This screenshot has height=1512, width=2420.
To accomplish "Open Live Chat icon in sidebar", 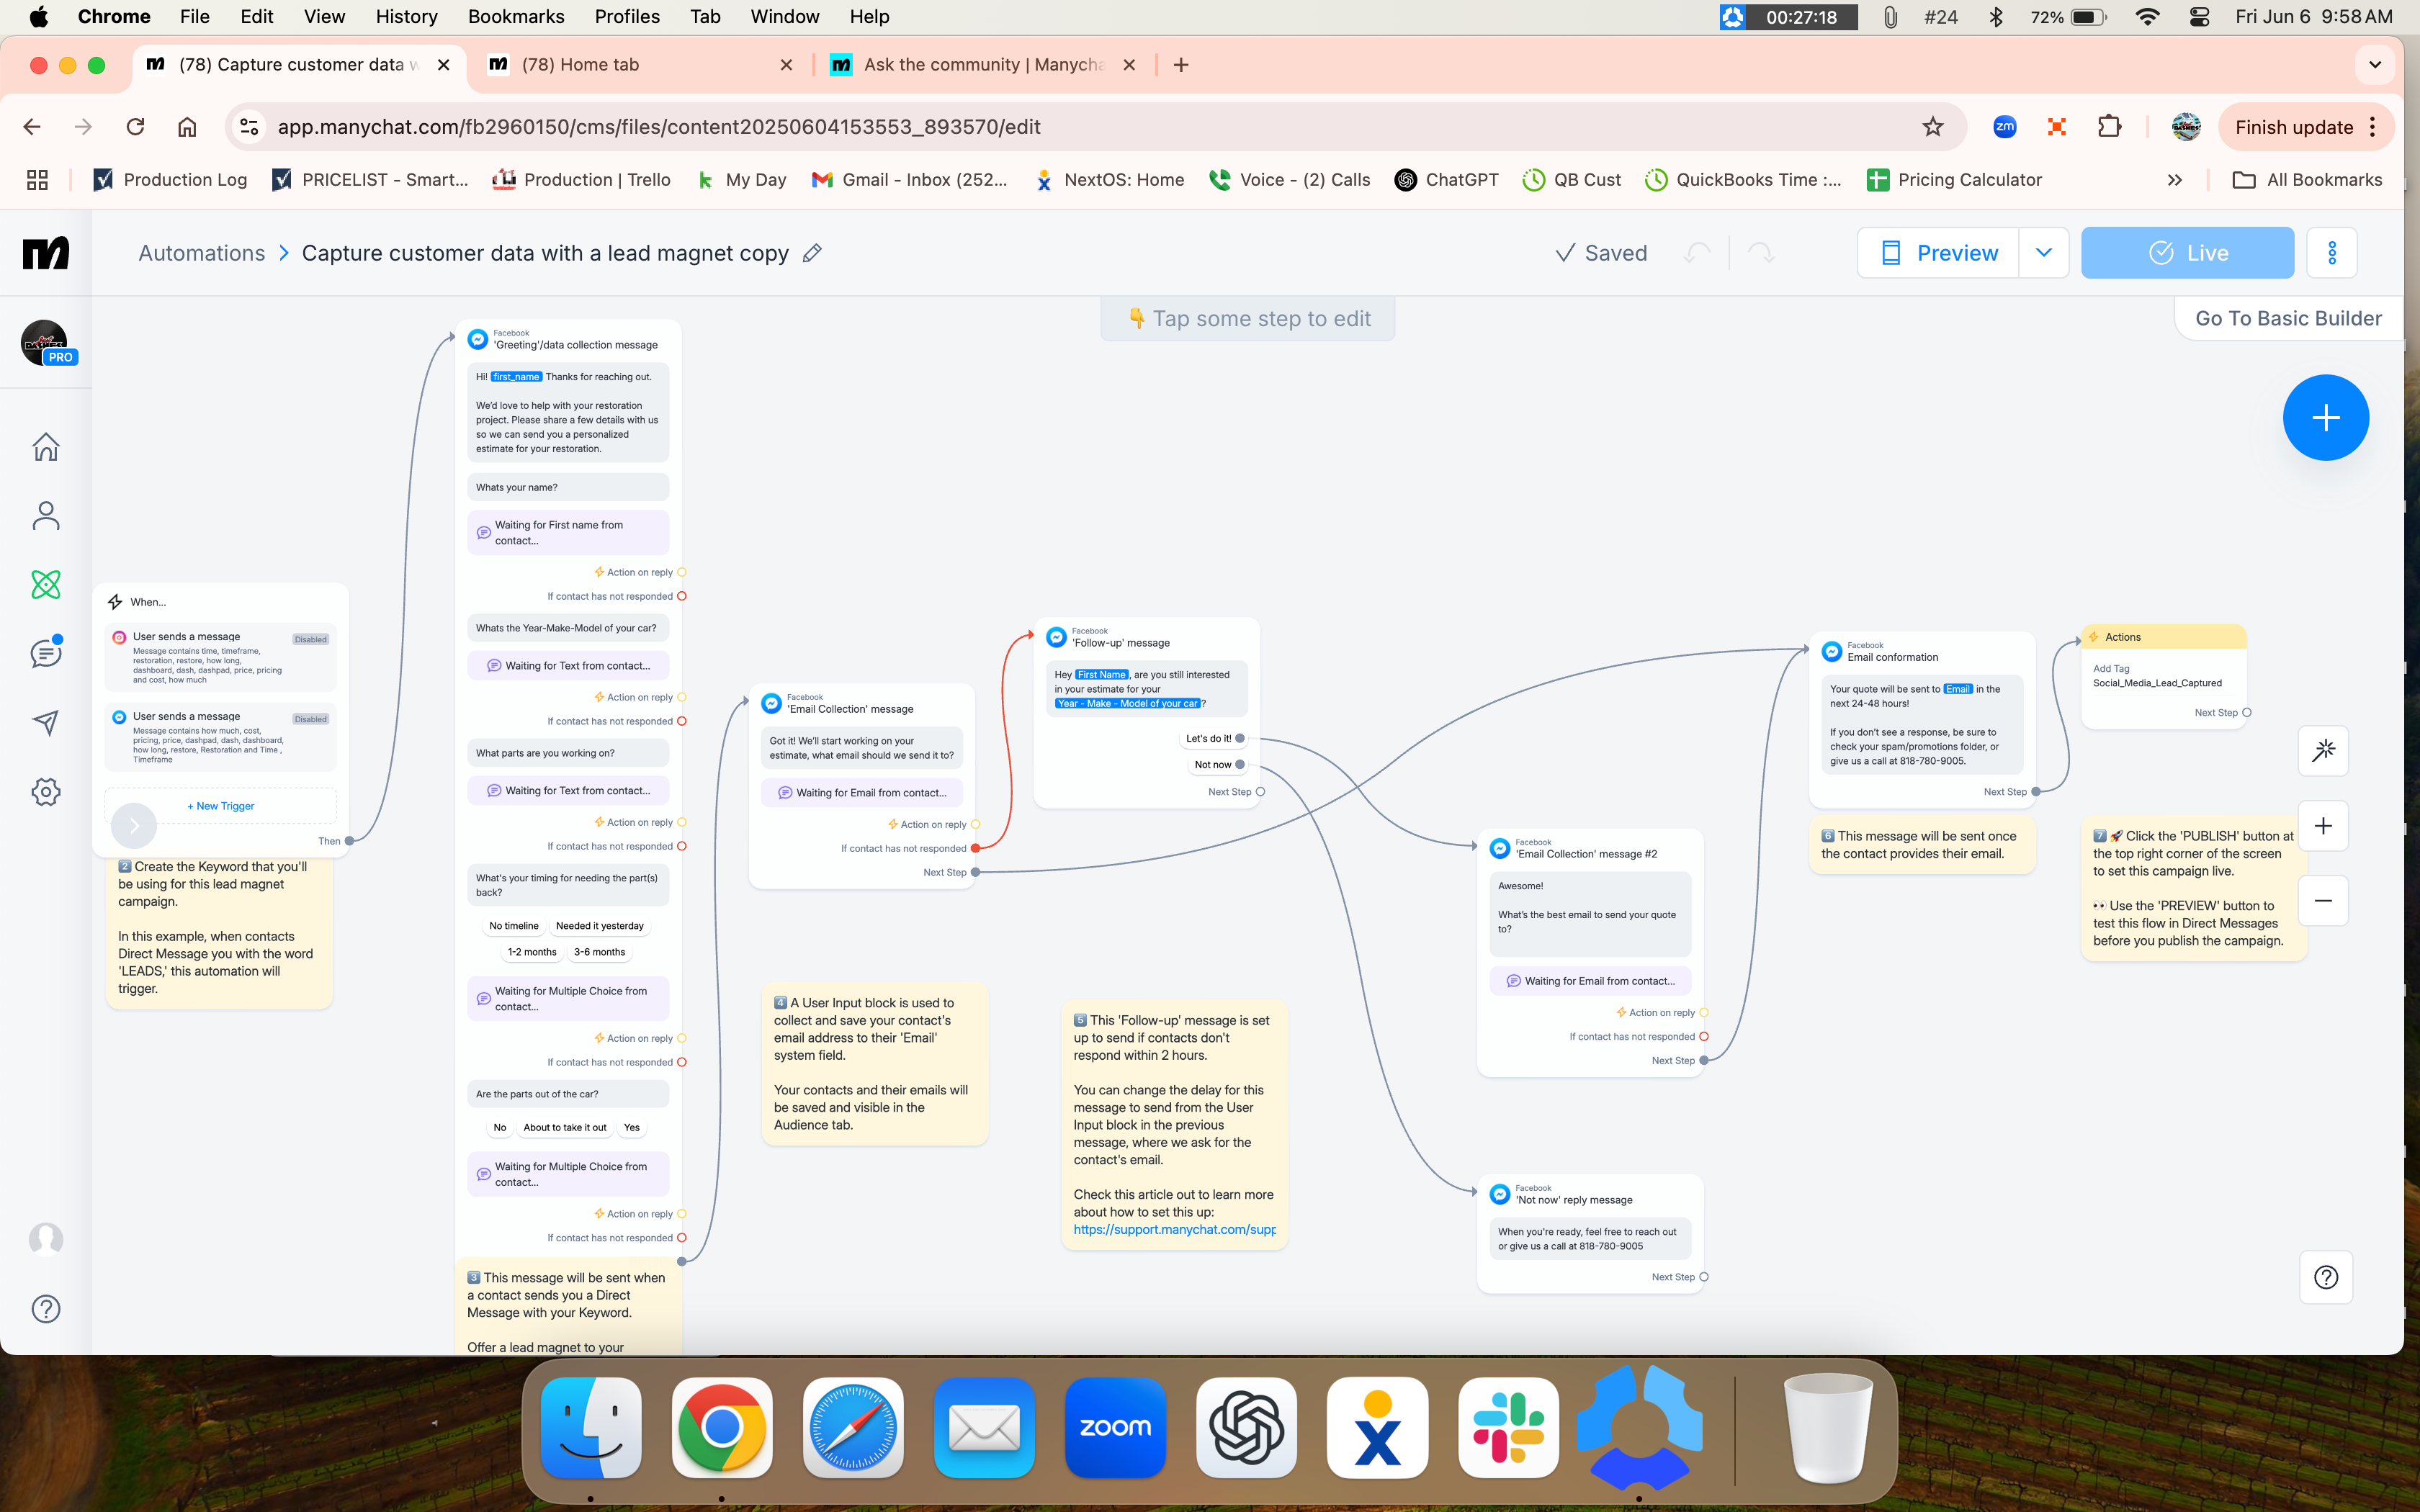I will coord(46,653).
